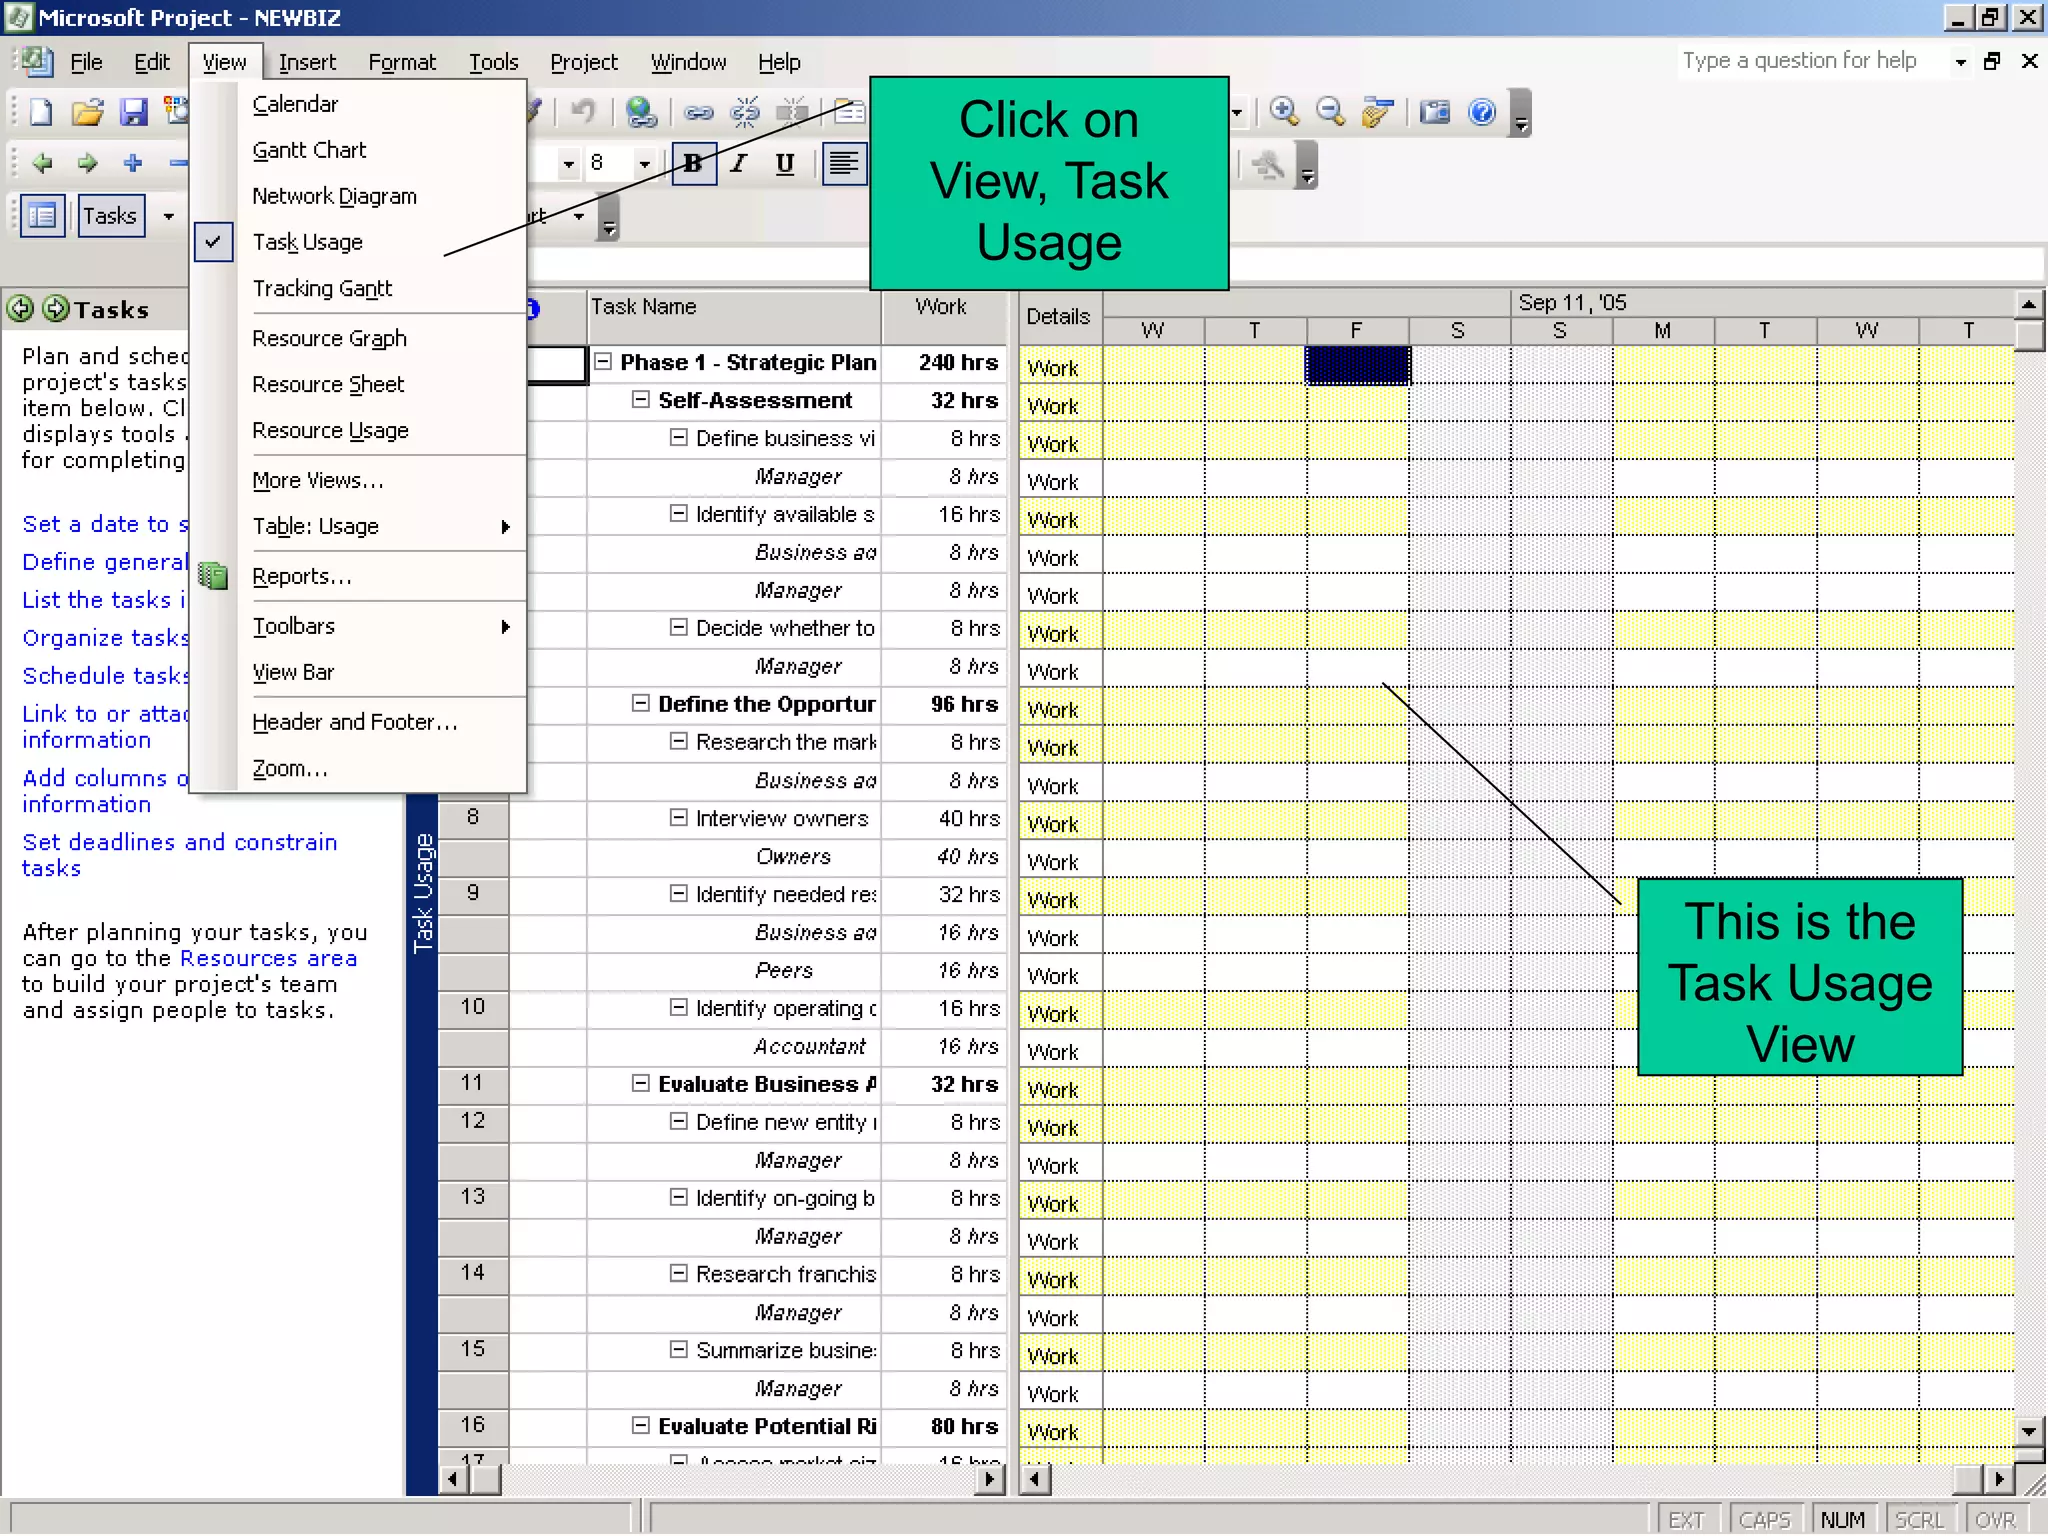This screenshot has height=1536, width=2048.
Task: Click the Microsoft Project Help question icon
Action: point(1482,111)
